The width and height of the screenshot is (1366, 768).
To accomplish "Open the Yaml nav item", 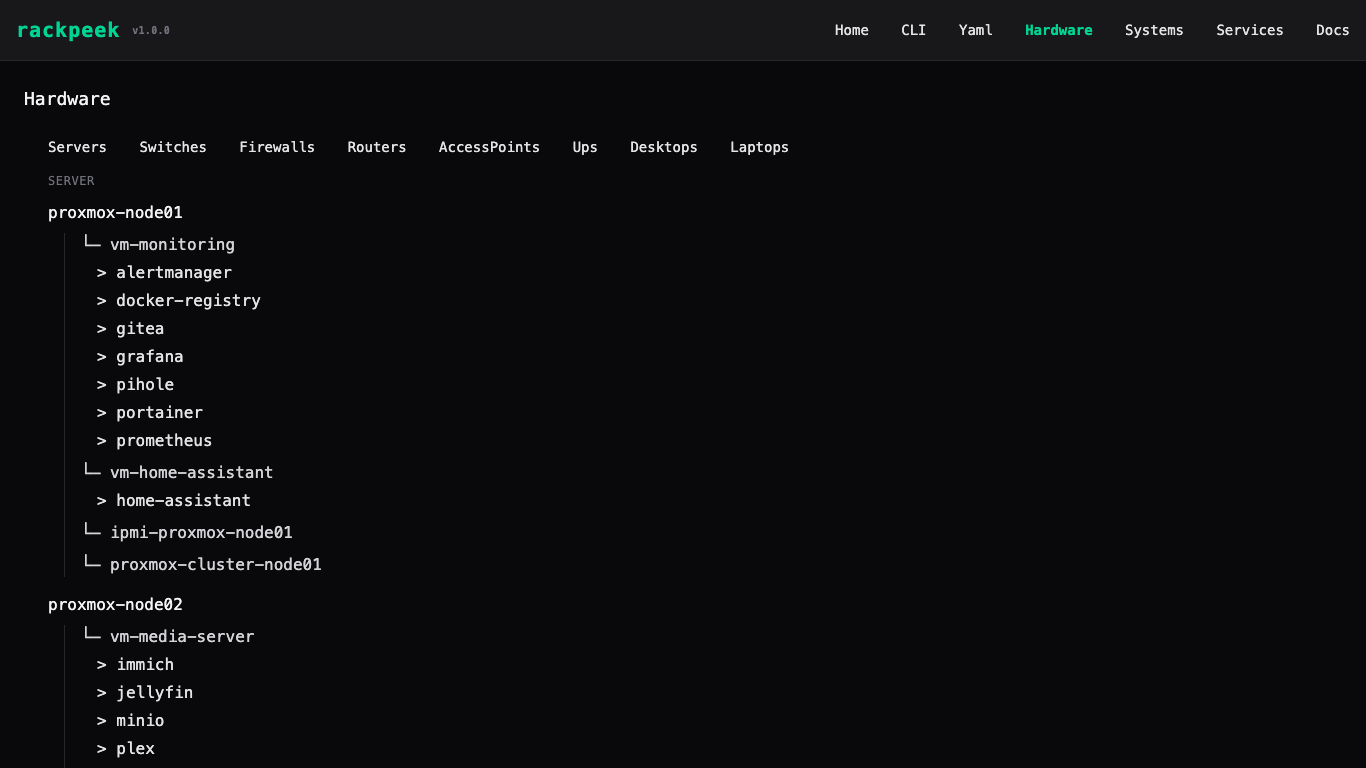I will tap(975, 30).
